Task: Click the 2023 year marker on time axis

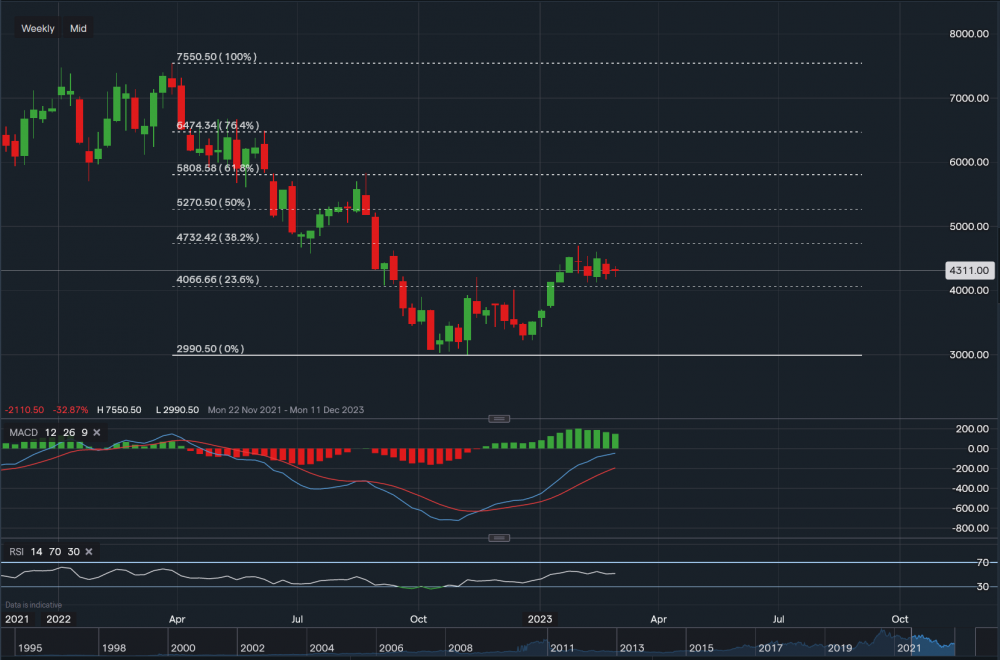Action: 539,619
